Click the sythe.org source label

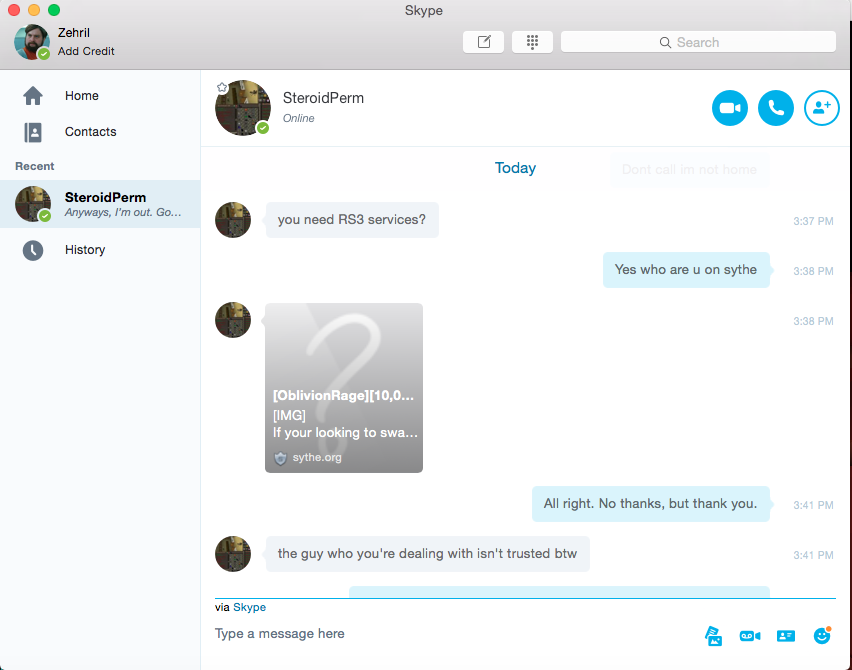tap(317, 458)
